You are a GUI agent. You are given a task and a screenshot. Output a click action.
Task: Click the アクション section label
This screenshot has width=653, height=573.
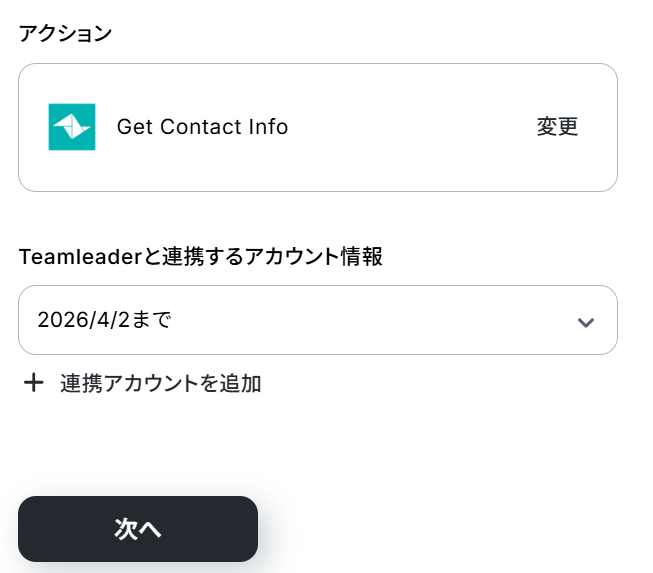[65, 33]
